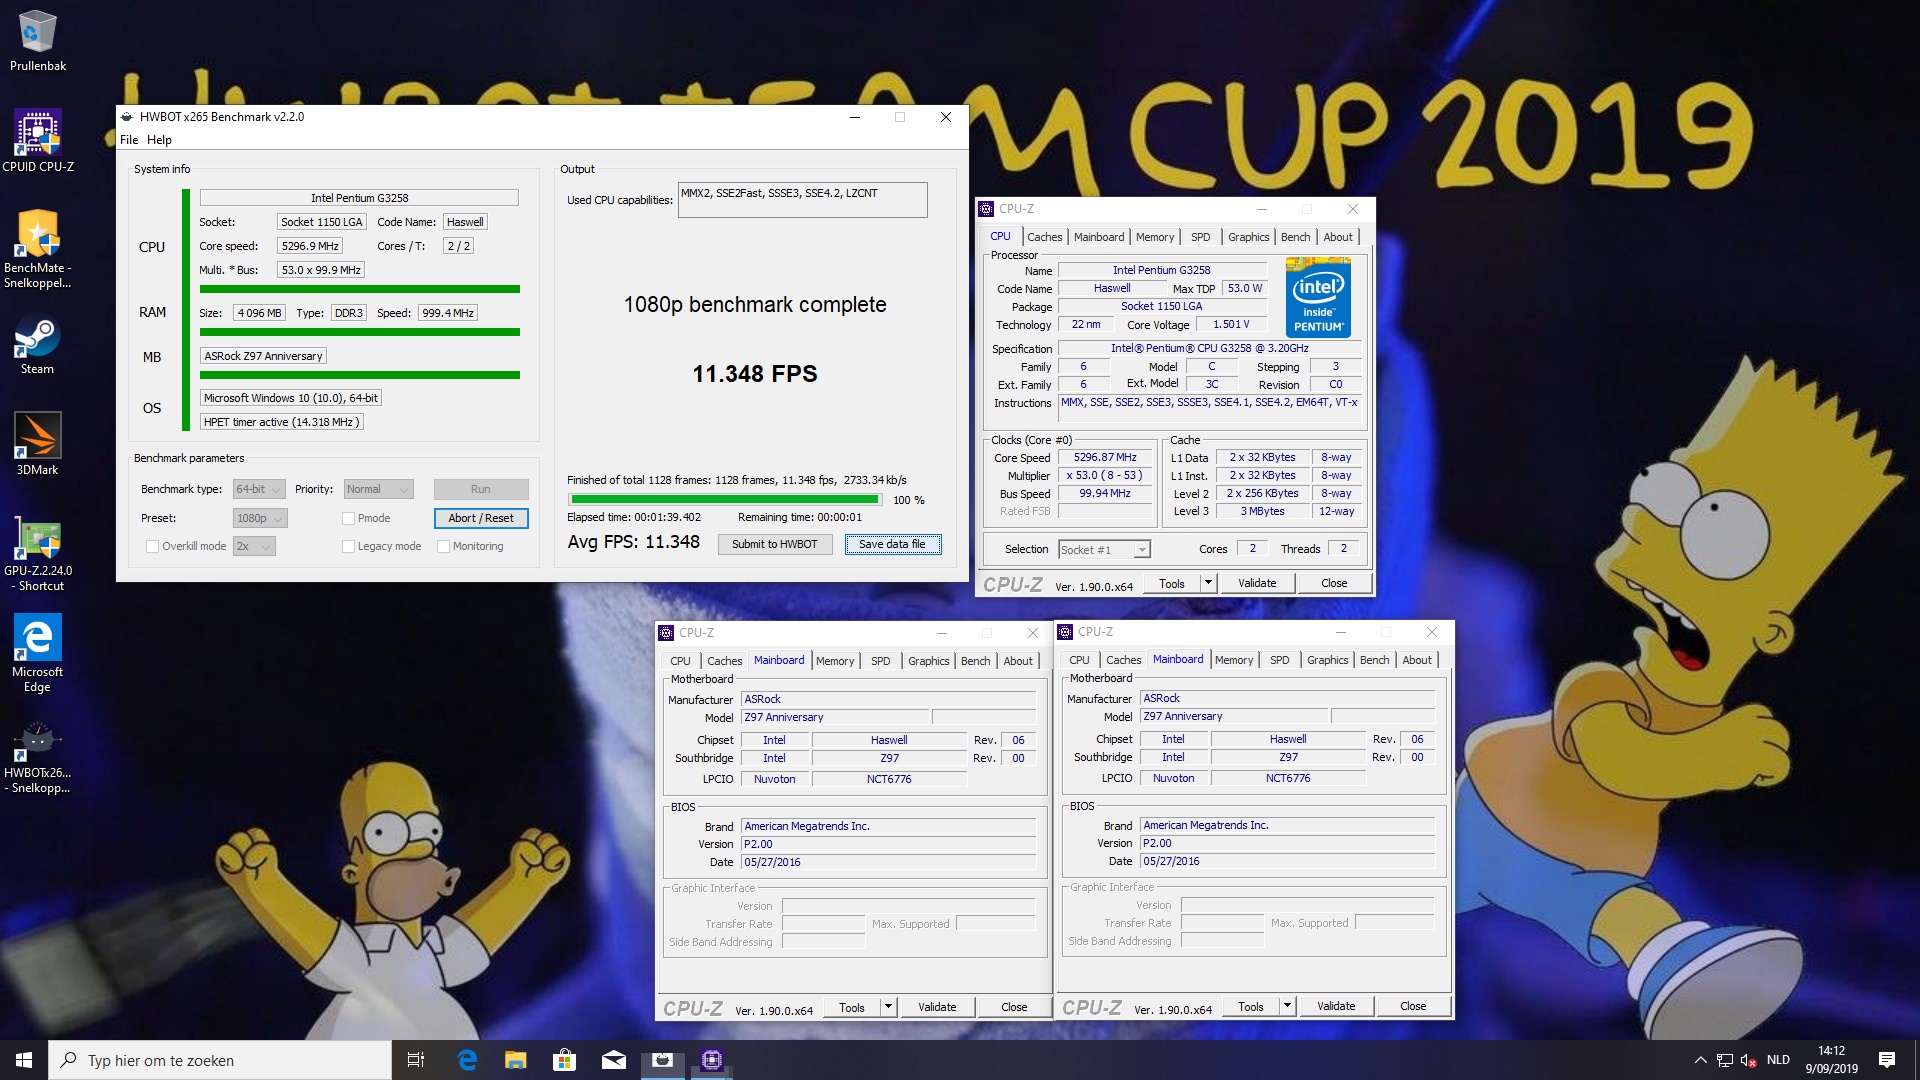Open the Overkill 2x dropdown

click(254, 546)
